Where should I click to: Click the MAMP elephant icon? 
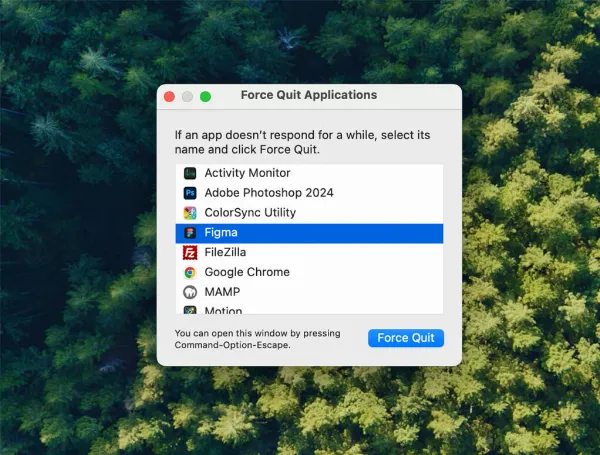tap(190, 292)
